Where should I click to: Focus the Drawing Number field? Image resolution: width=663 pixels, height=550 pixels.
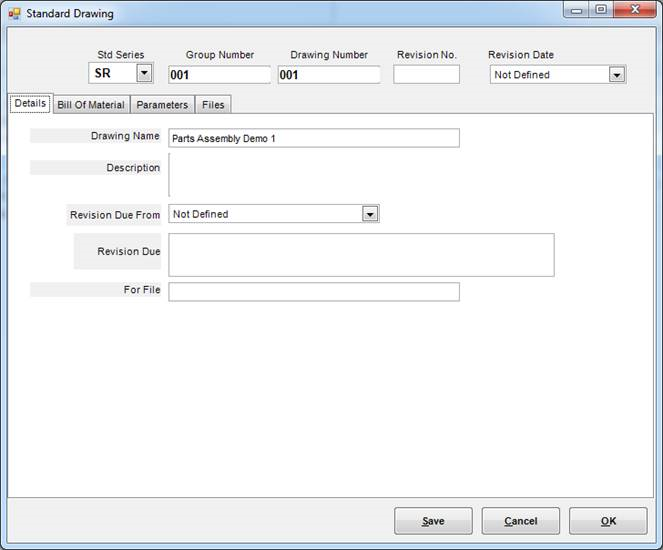[x=329, y=75]
